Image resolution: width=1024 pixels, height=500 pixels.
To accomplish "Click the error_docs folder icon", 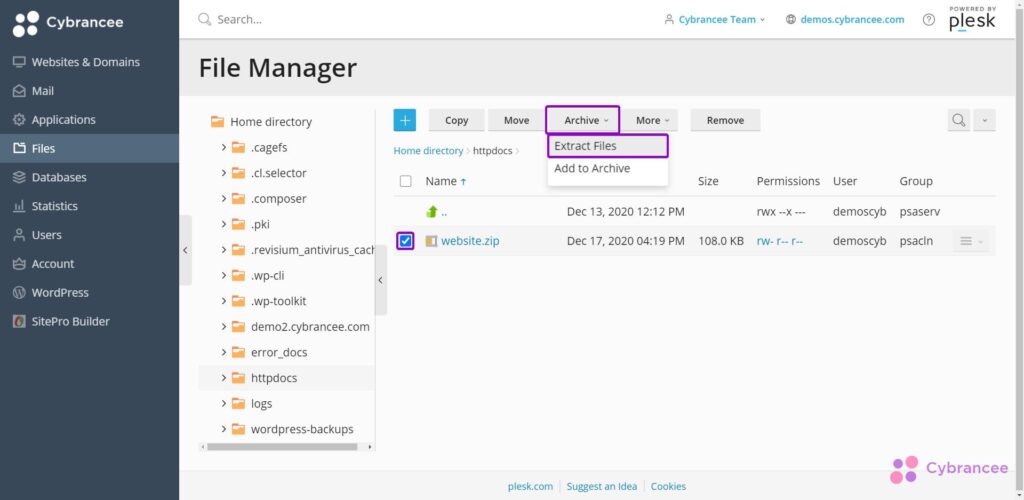I will 238,352.
